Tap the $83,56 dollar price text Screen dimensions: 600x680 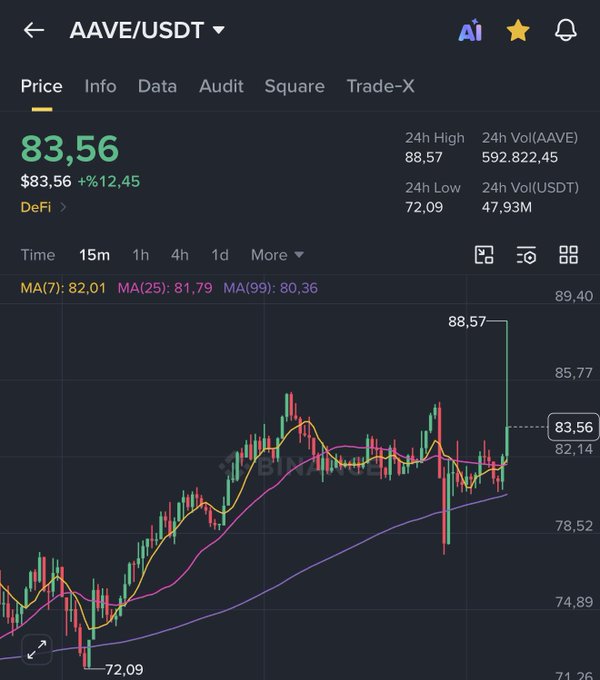coord(46,181)
